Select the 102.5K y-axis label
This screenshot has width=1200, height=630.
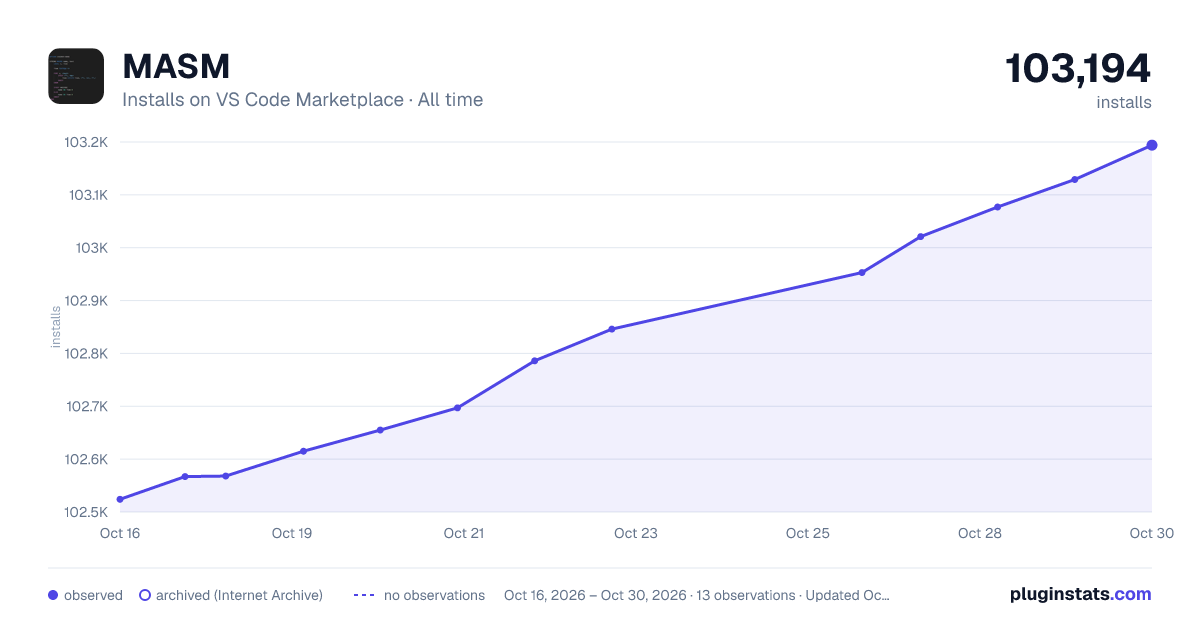tap(86, 513)
